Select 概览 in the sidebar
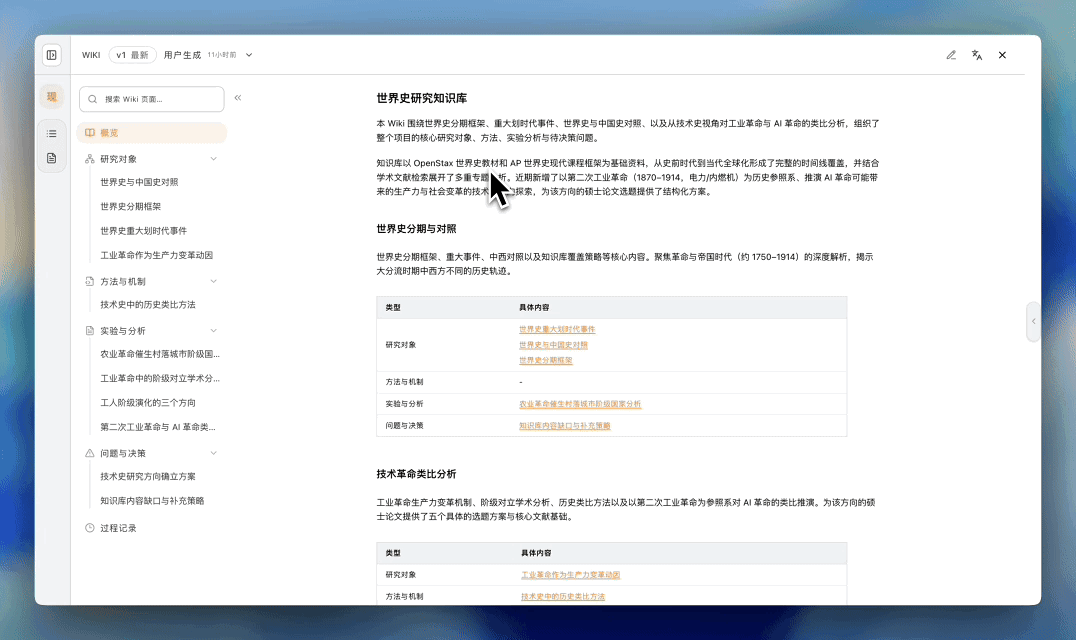The height and width of the screenshot is (640, 1076). [x=152, y=133]
